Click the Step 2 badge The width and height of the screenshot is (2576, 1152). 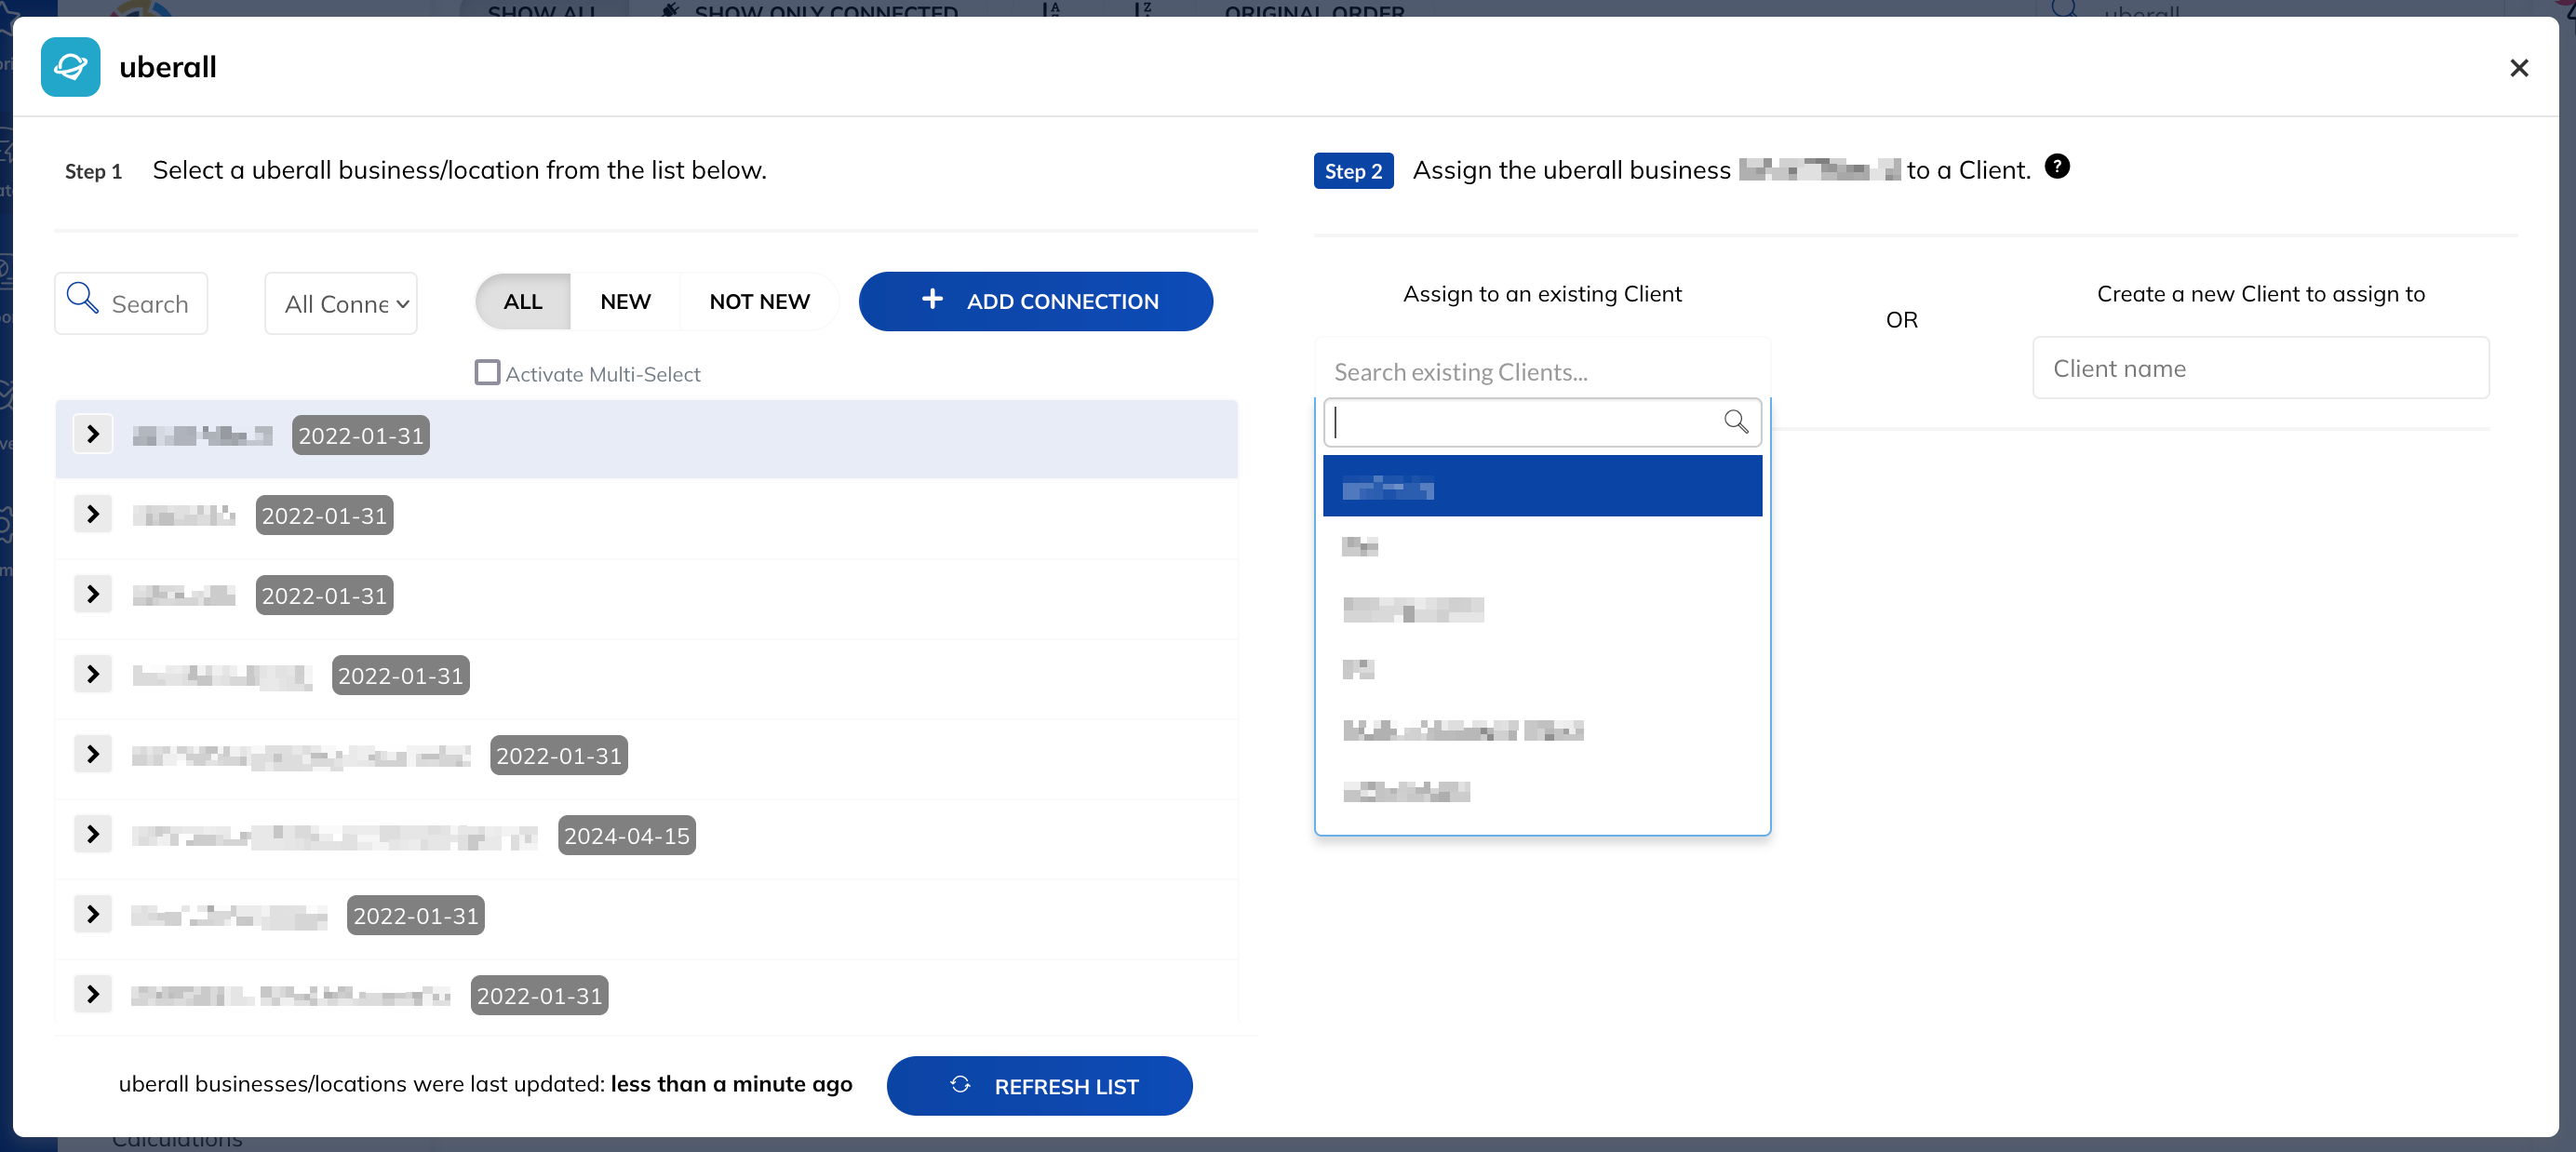(1353, 171)
